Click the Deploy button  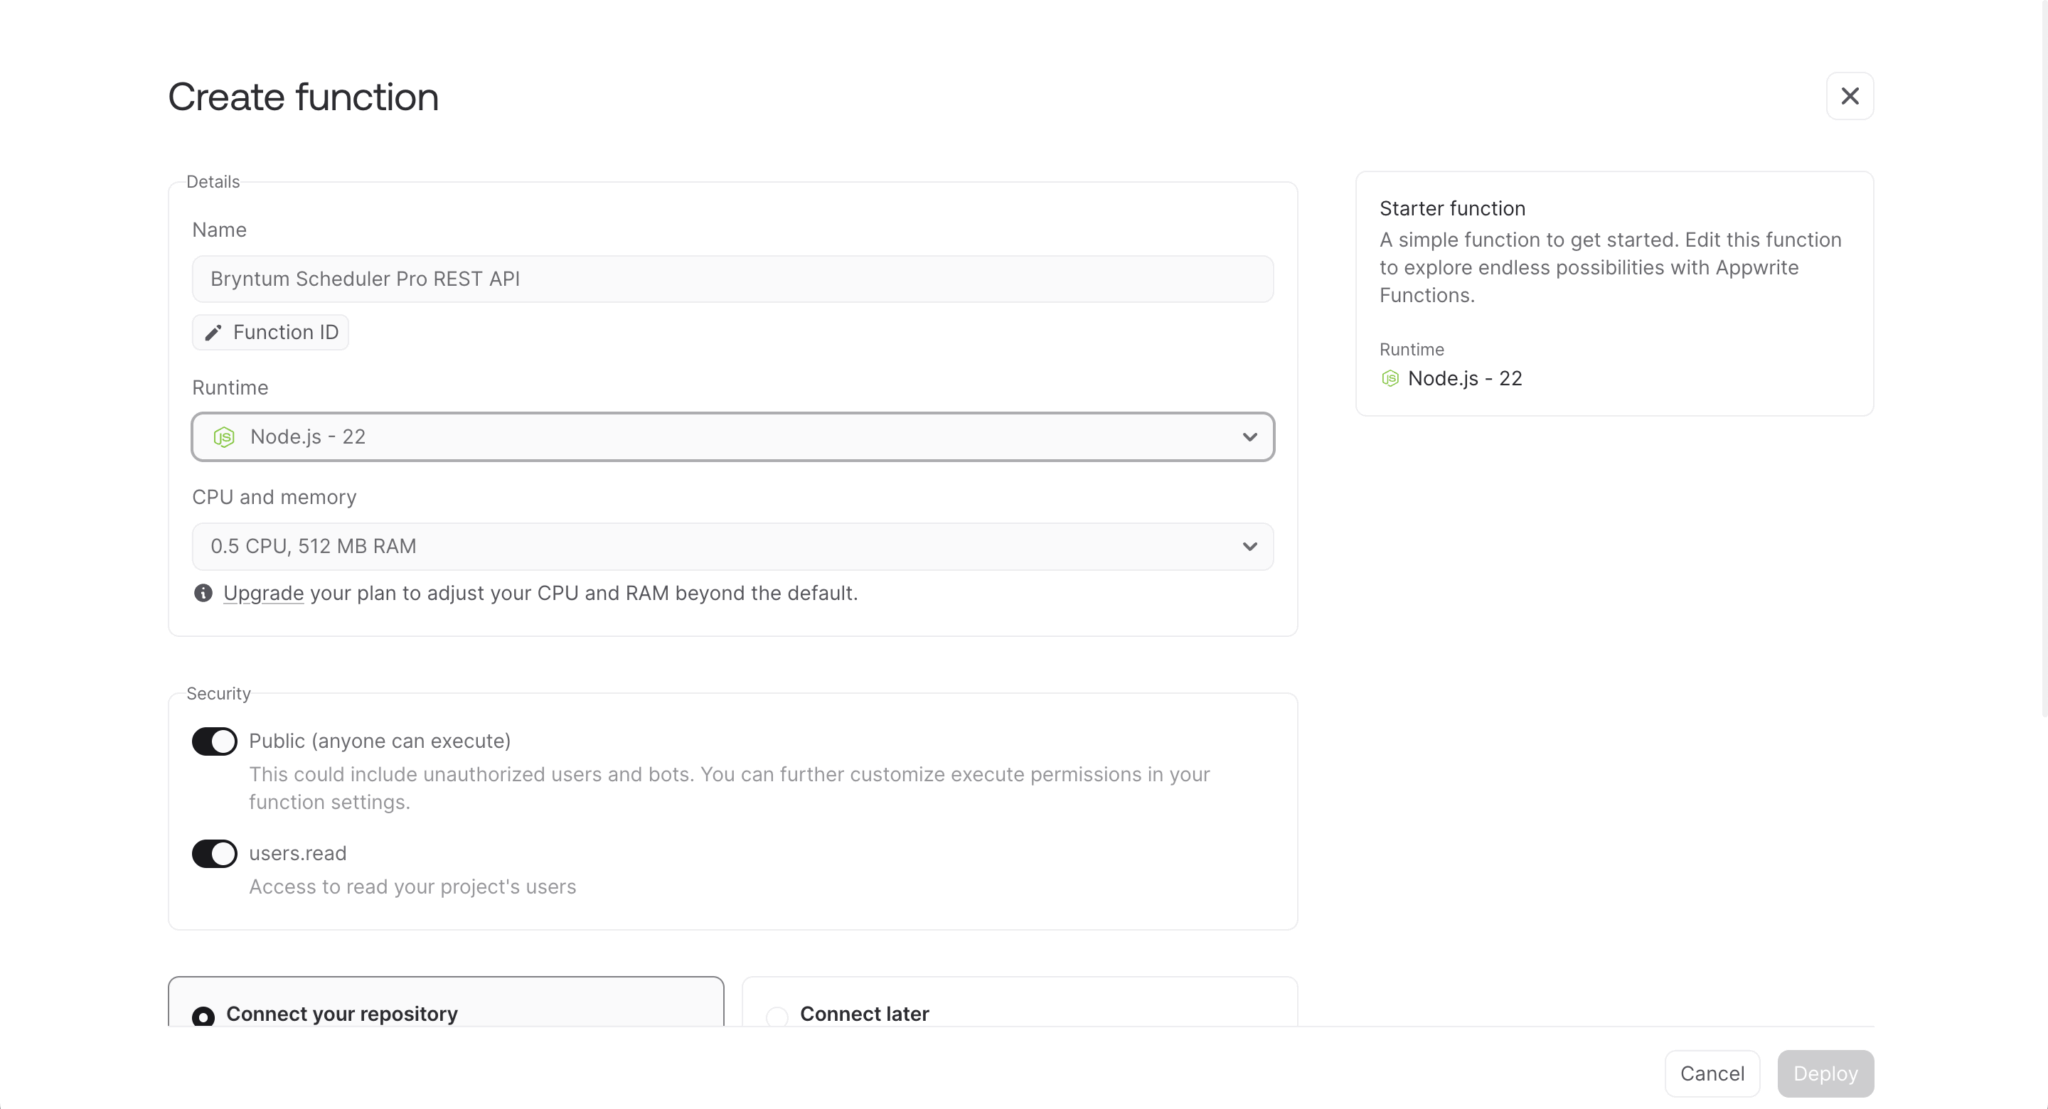point(1824,1073)
